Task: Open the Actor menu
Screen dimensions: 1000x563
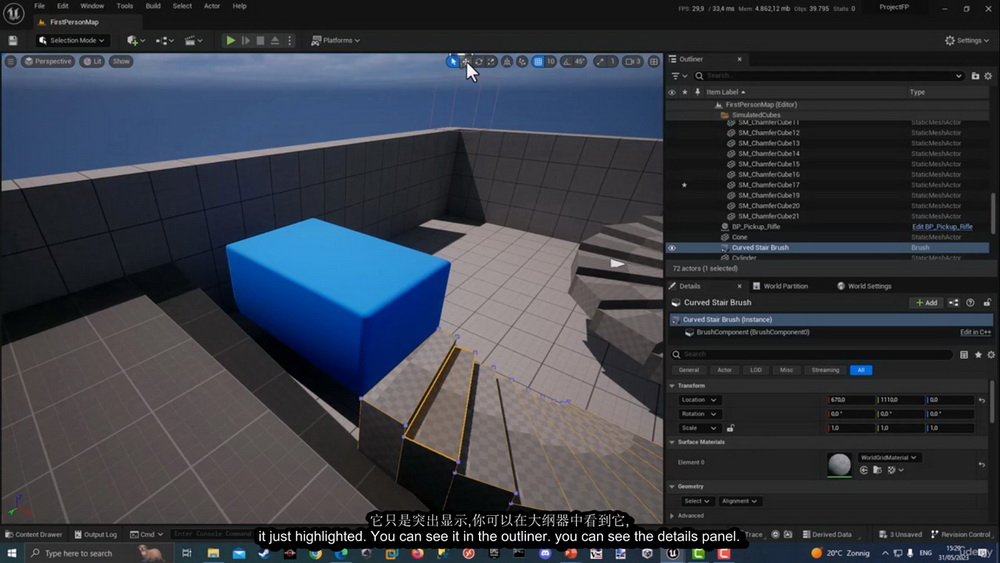Action: (212, 6)
